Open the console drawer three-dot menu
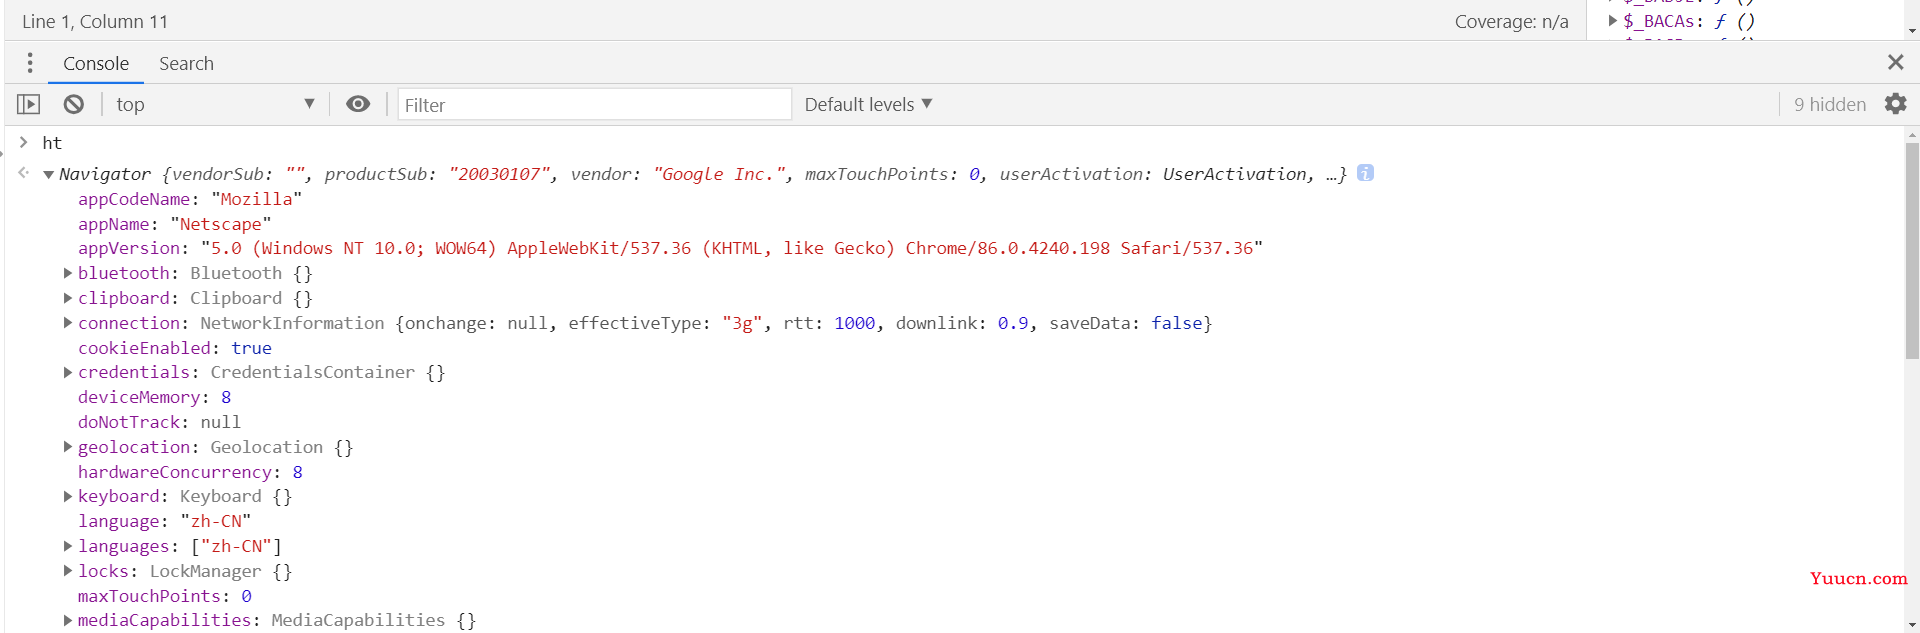The image size is (1920, 633). click(x=30, y=63)
